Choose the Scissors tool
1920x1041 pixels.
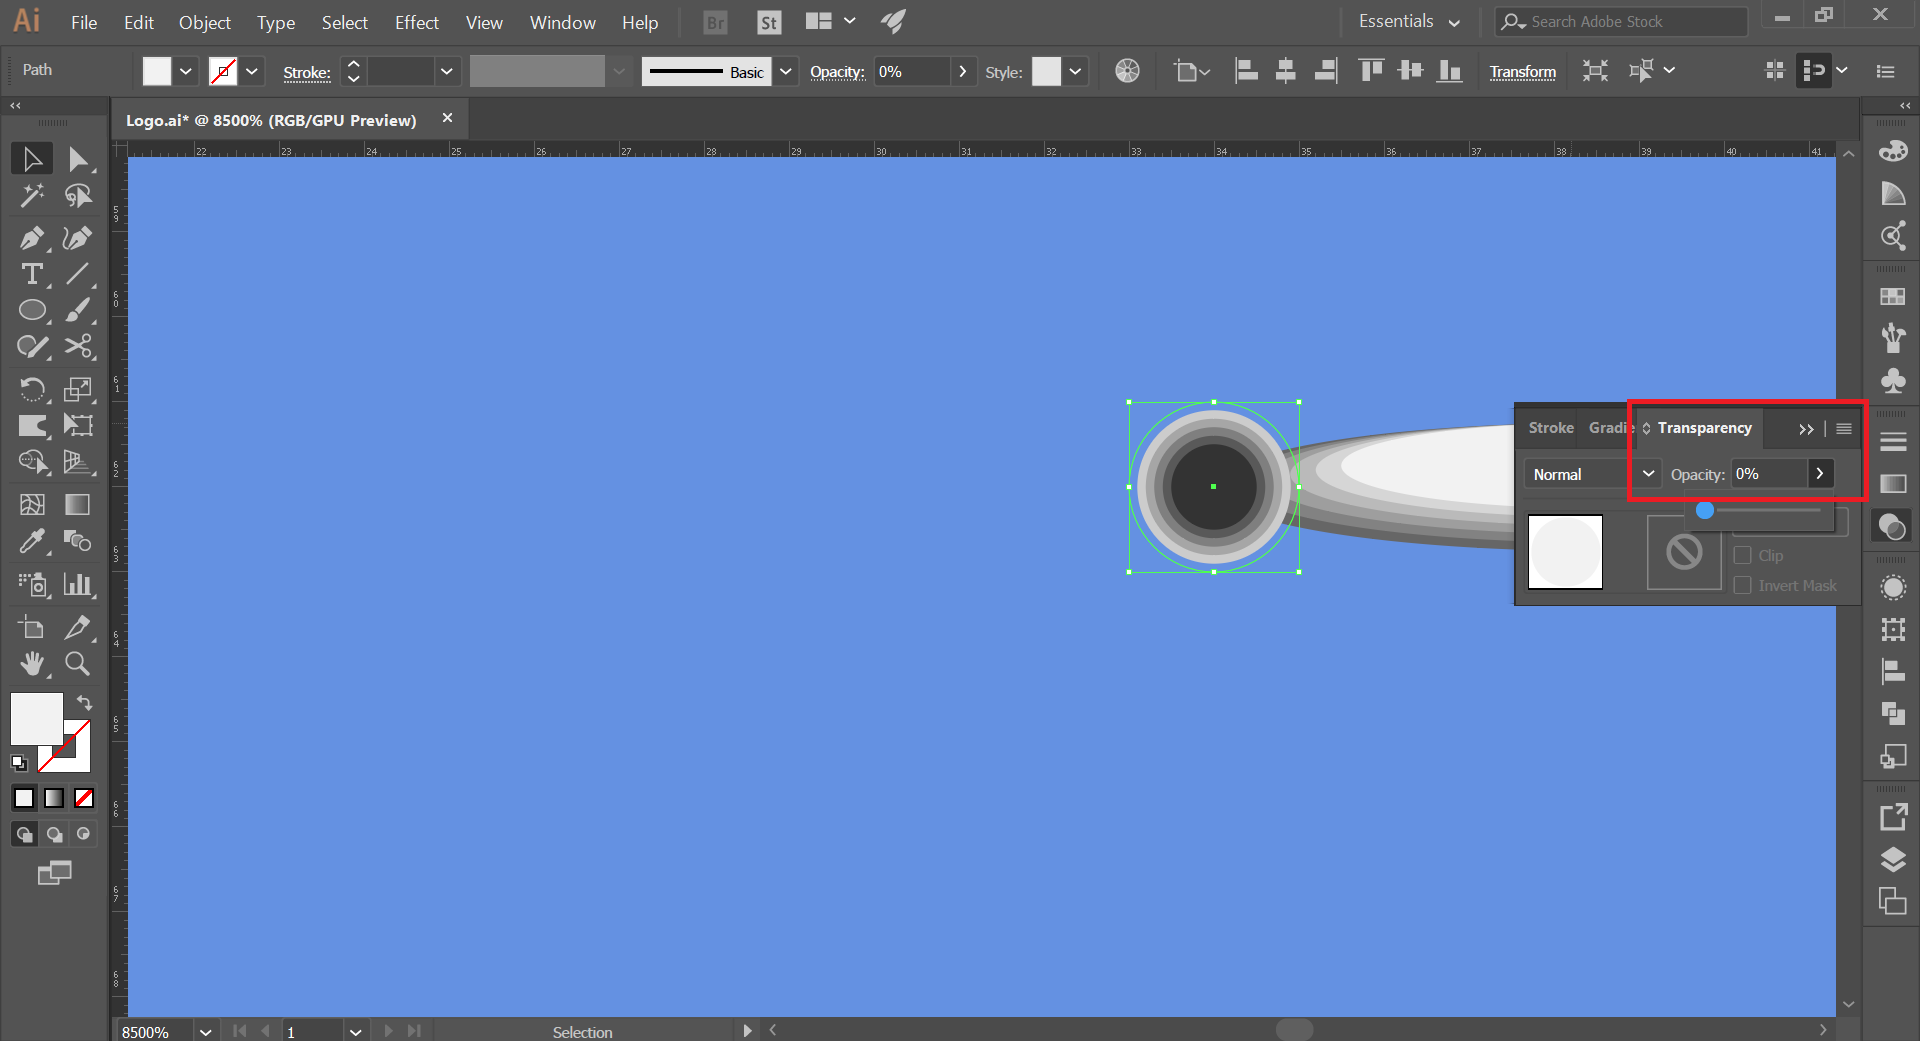78,347
